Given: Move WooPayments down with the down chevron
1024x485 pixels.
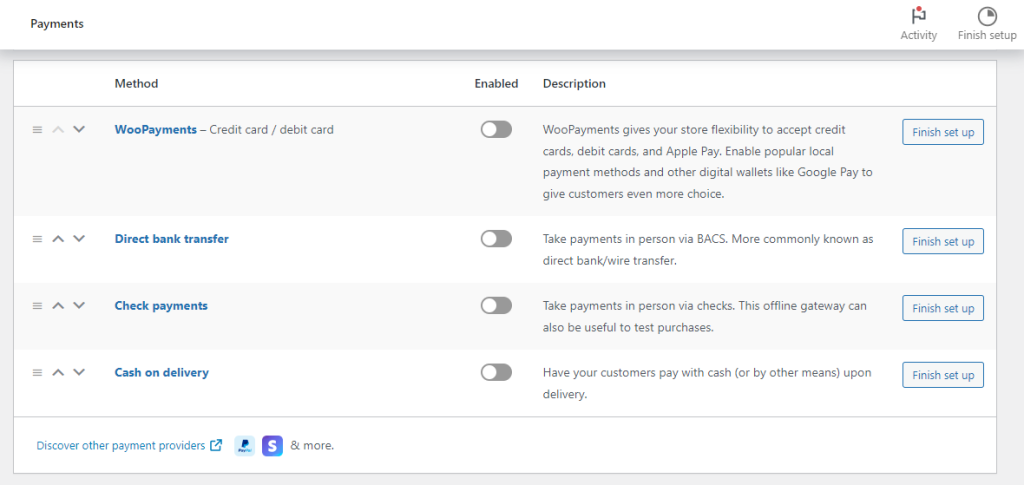Looking at the screenshot, I should pyautogui.click(x=79, y=130).
